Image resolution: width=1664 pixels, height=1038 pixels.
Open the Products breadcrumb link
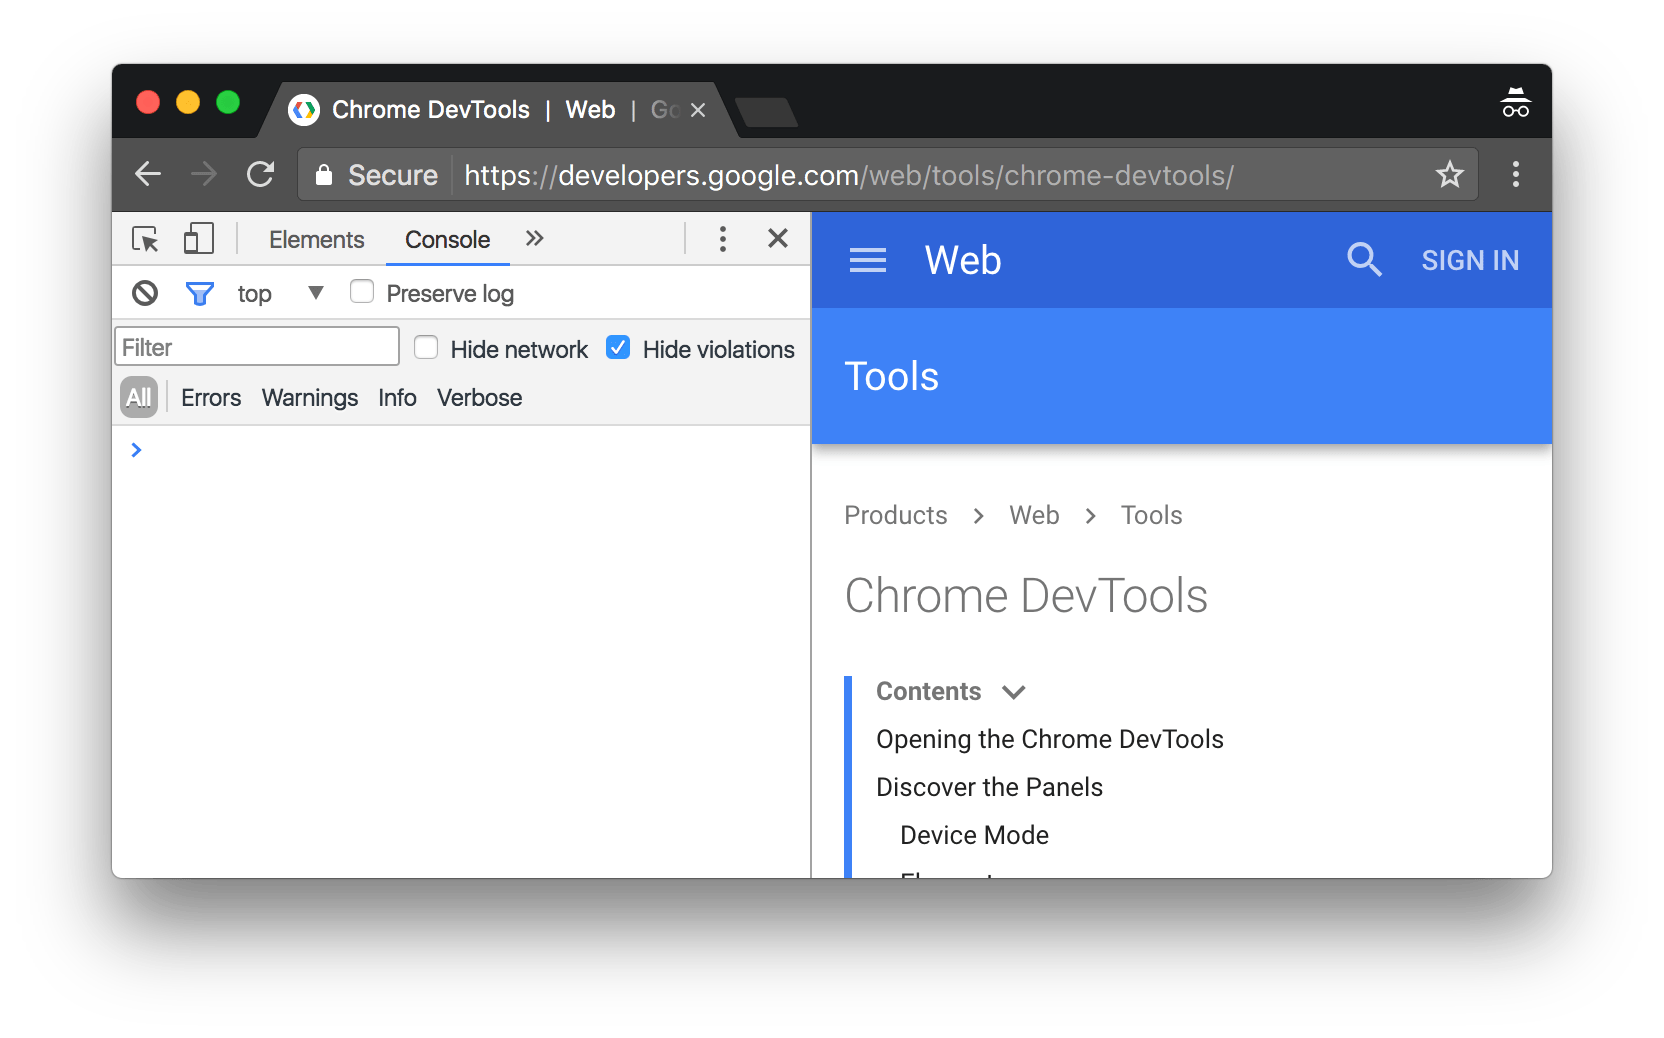(895, 515)
